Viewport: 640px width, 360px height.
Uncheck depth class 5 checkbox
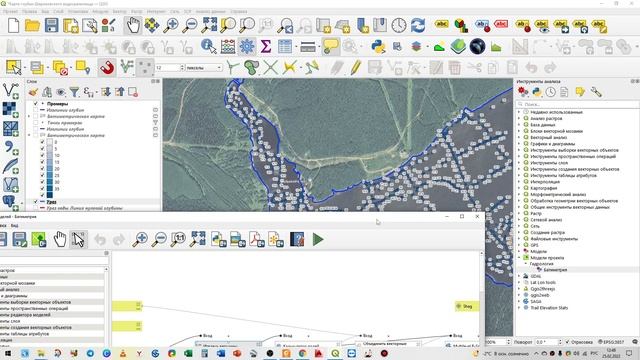(x=42, y=149)
